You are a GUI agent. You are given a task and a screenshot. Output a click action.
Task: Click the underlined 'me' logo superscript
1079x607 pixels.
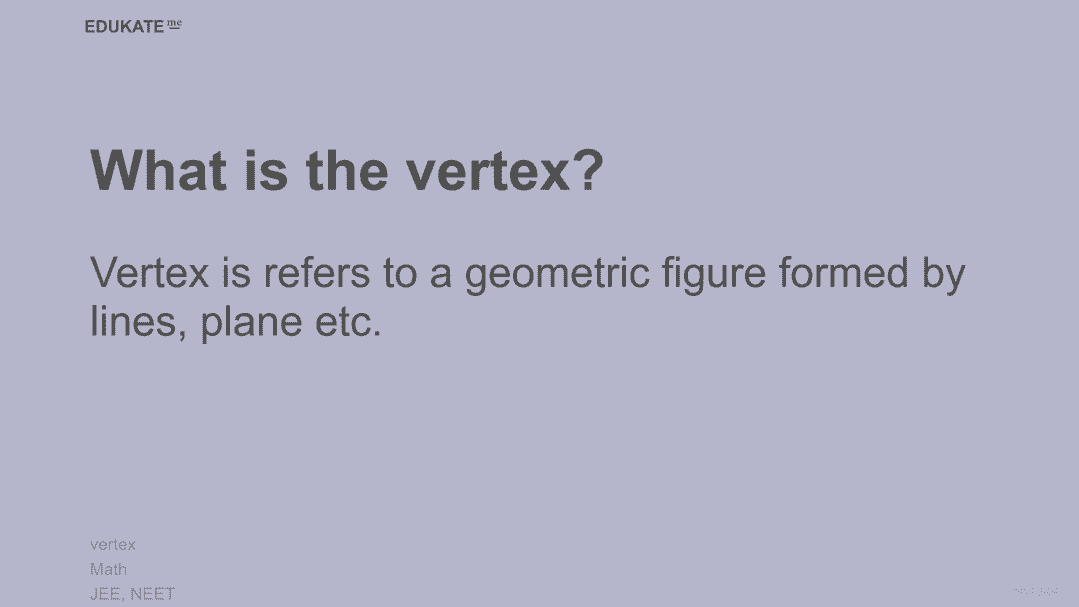[174, 24]
